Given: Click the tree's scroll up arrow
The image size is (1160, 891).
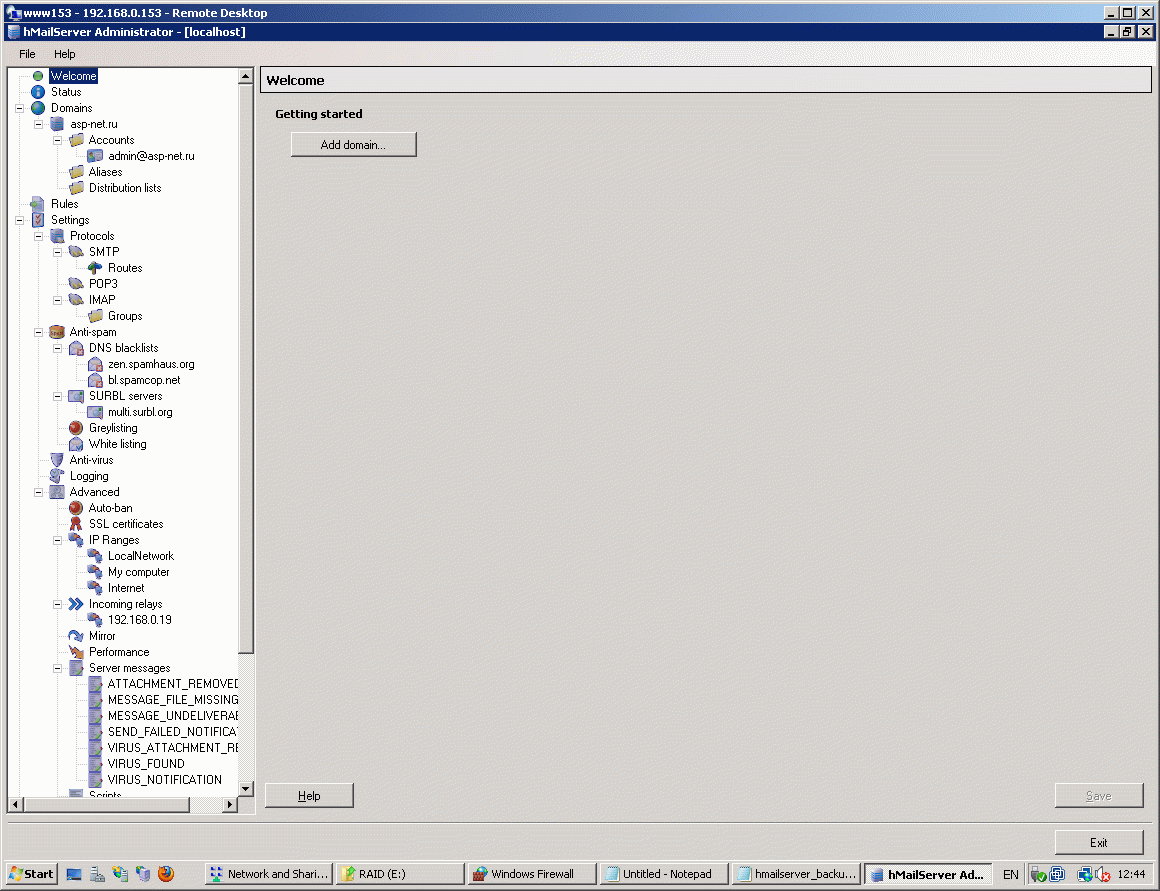Looking at the screenshot, I should pos(246,75).
